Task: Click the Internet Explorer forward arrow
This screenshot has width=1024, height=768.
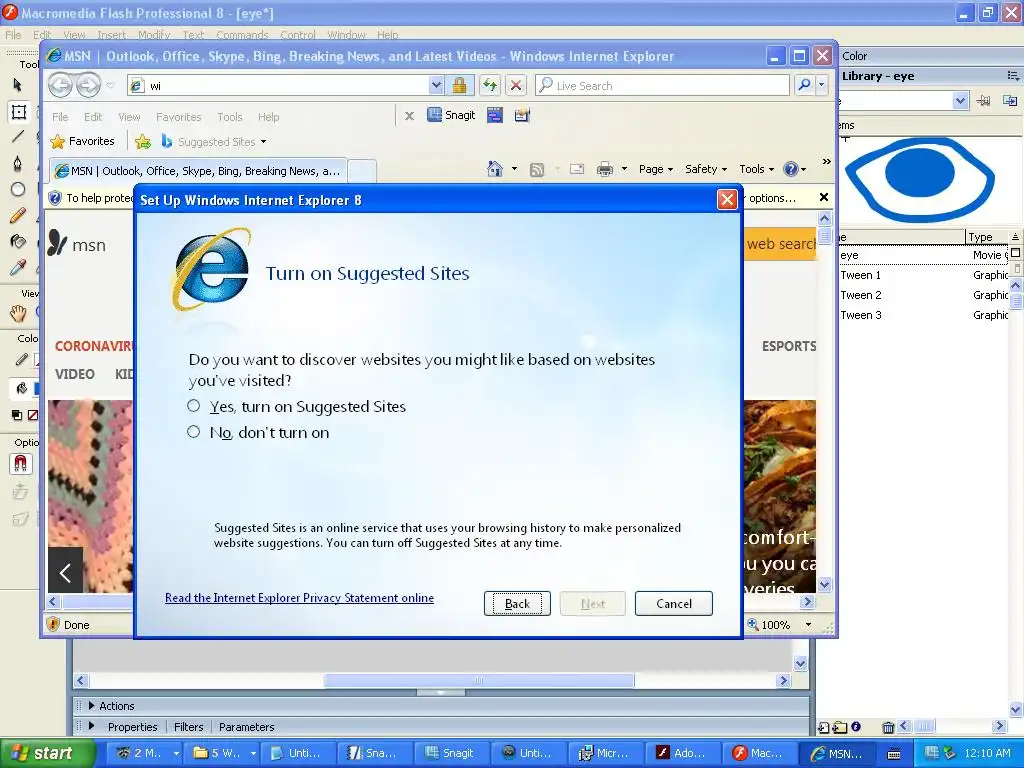Action: pos(88,85)
